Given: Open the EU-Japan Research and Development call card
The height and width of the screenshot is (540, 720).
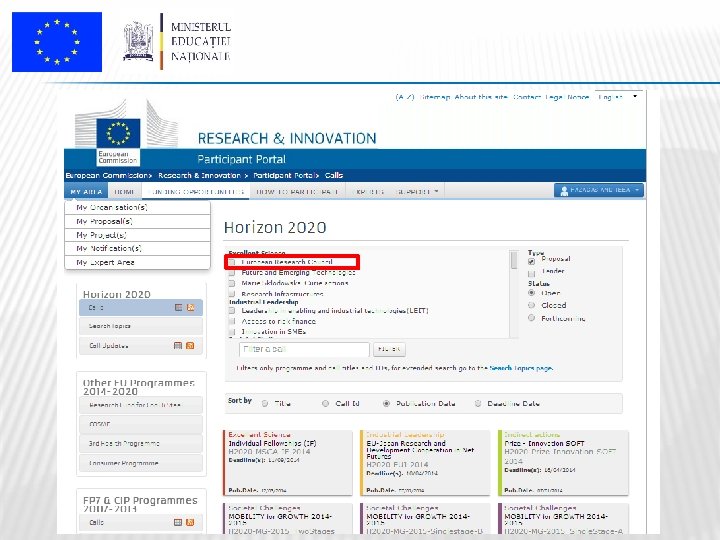Looking at the screenshot, I should [425, 463].
